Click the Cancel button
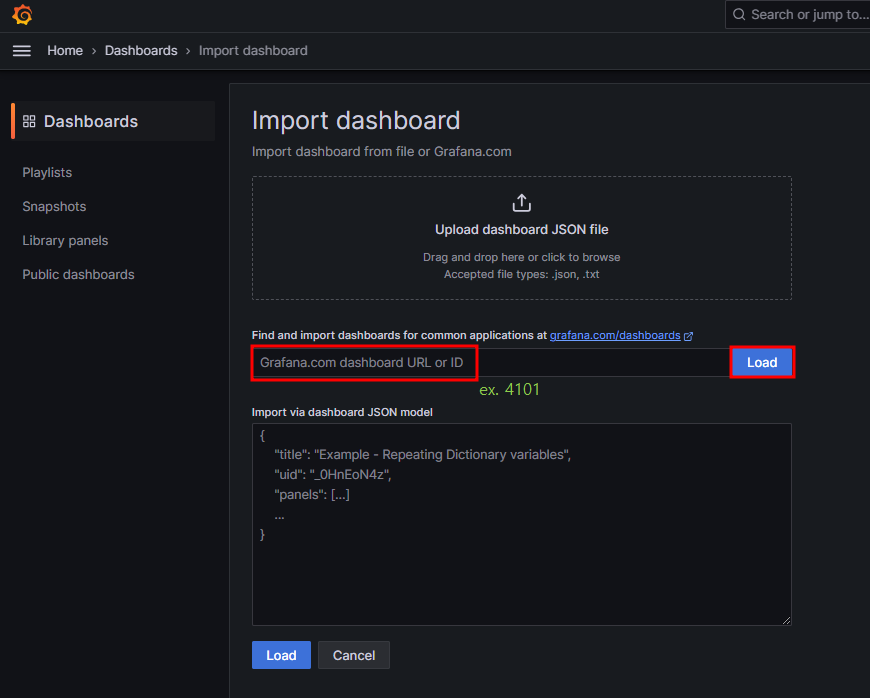 click(354, 655)
